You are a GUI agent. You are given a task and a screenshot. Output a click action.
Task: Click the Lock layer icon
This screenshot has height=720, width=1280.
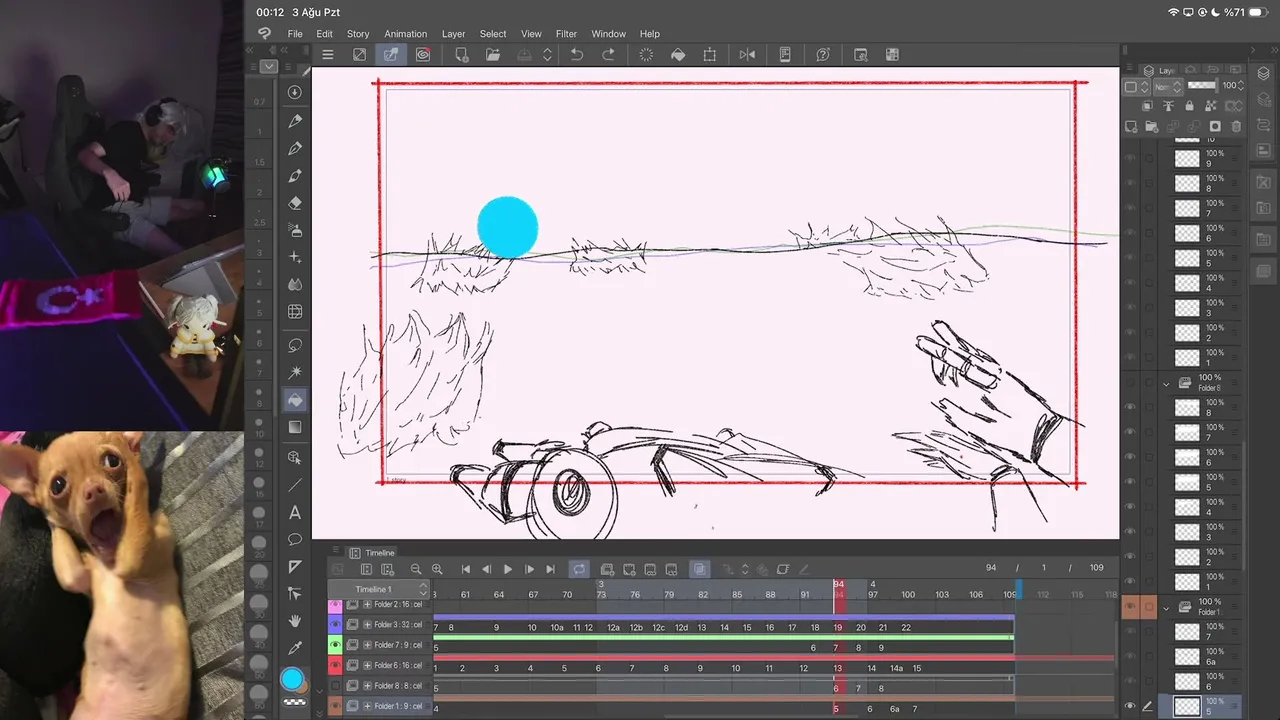(1190, 106)
